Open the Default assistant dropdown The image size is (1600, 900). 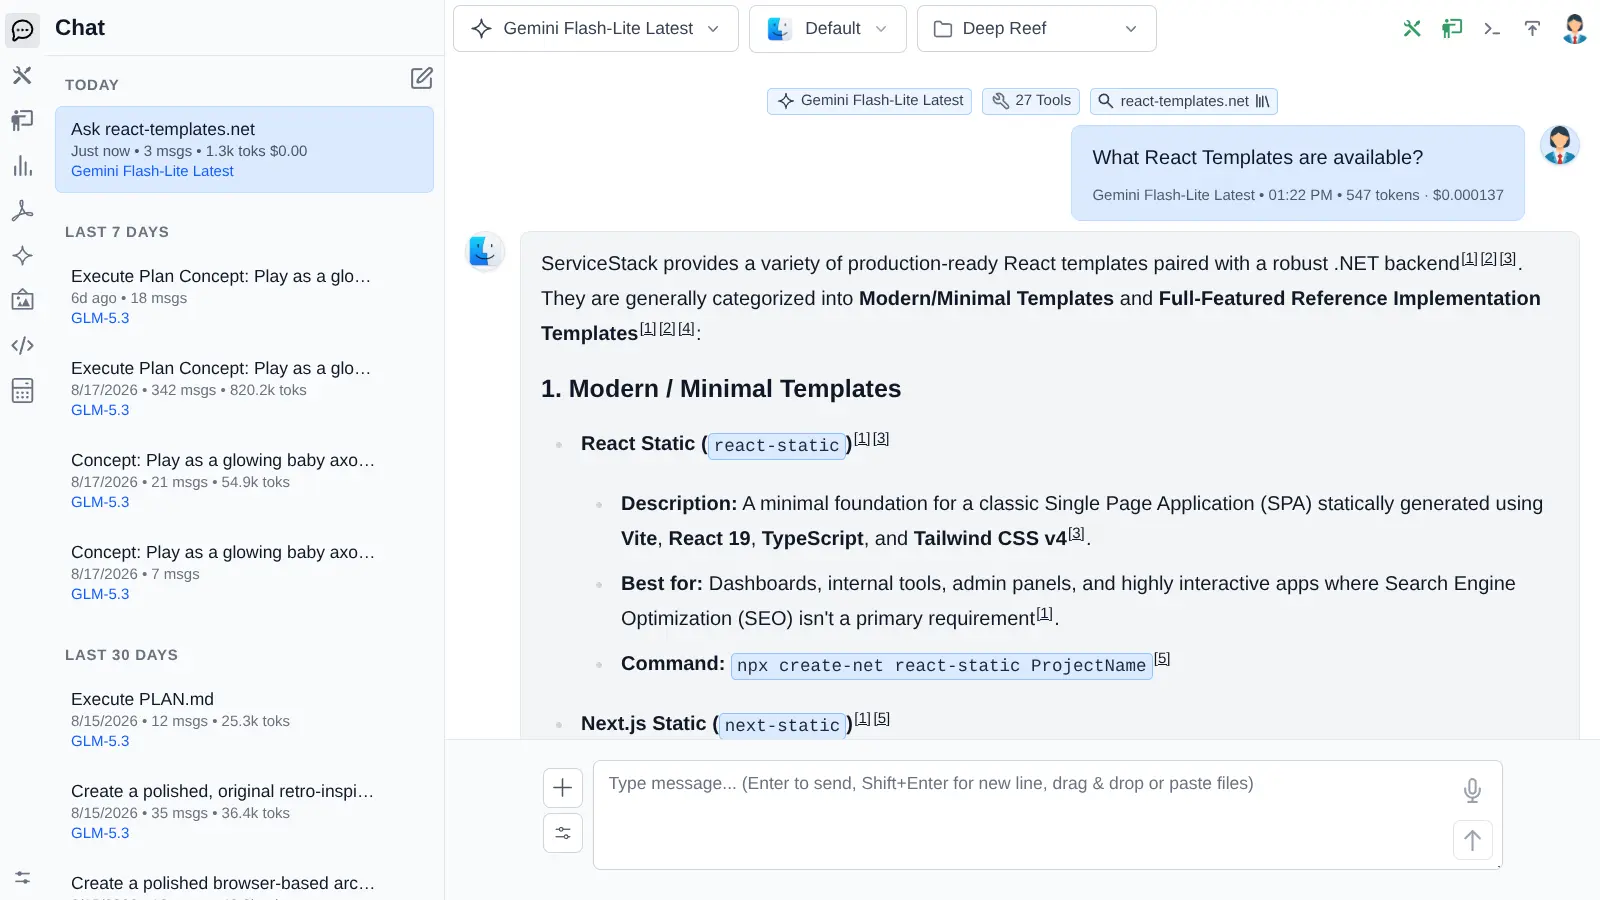click(x=828, y=29)
